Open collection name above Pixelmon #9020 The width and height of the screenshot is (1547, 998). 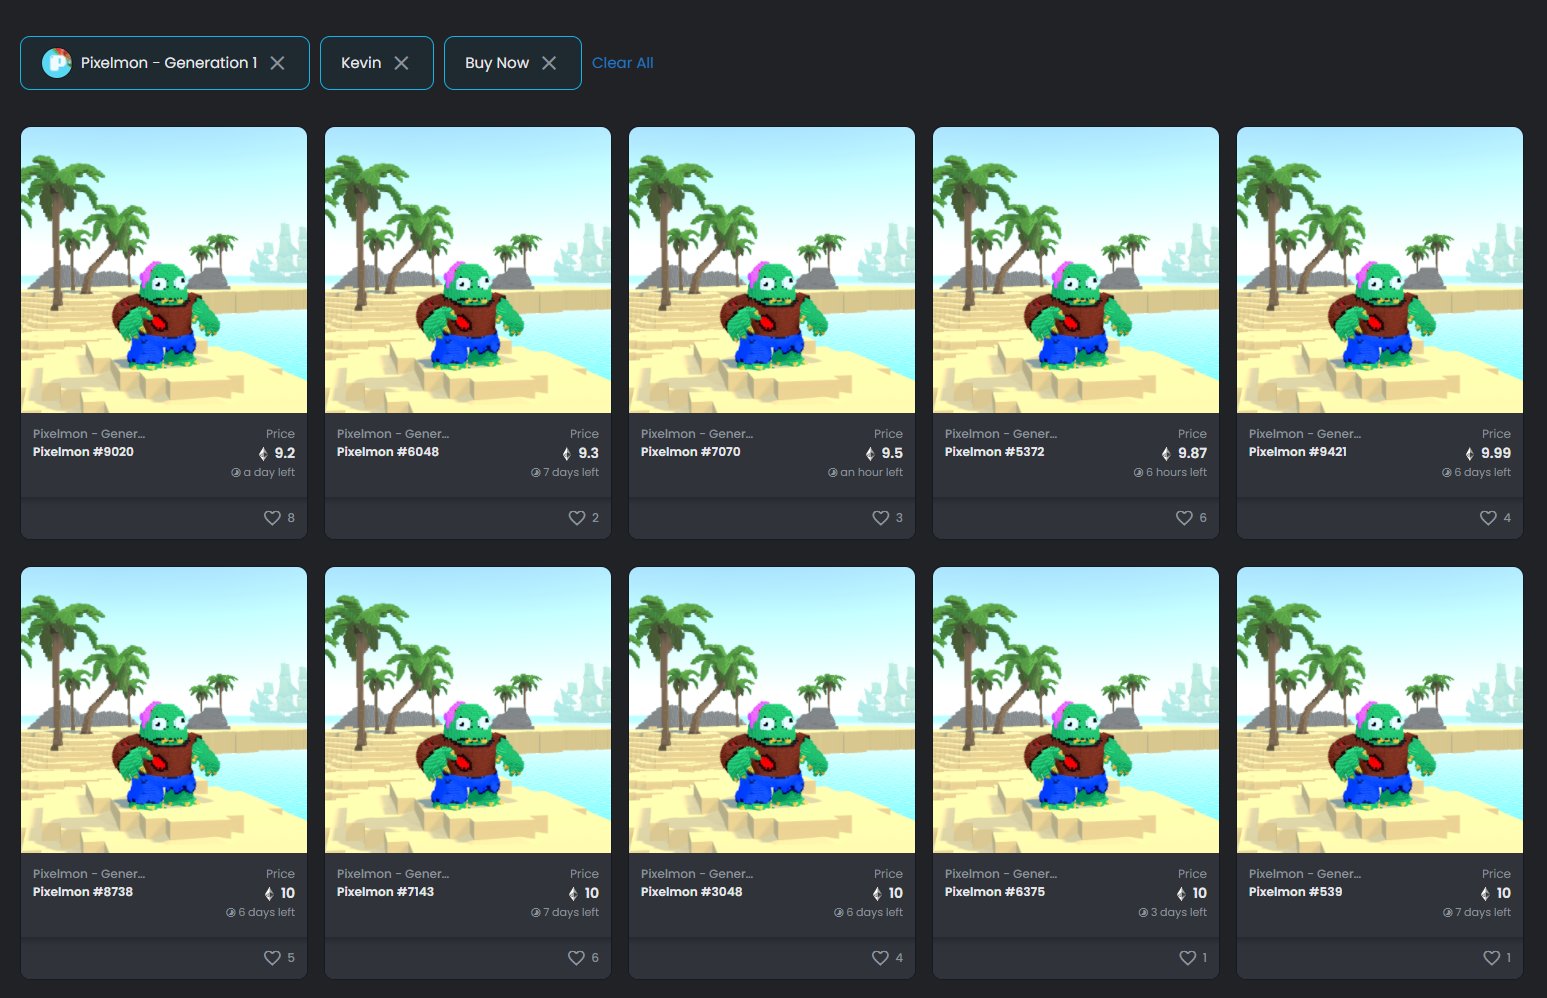pyautogui.click(x=89, y=434)
